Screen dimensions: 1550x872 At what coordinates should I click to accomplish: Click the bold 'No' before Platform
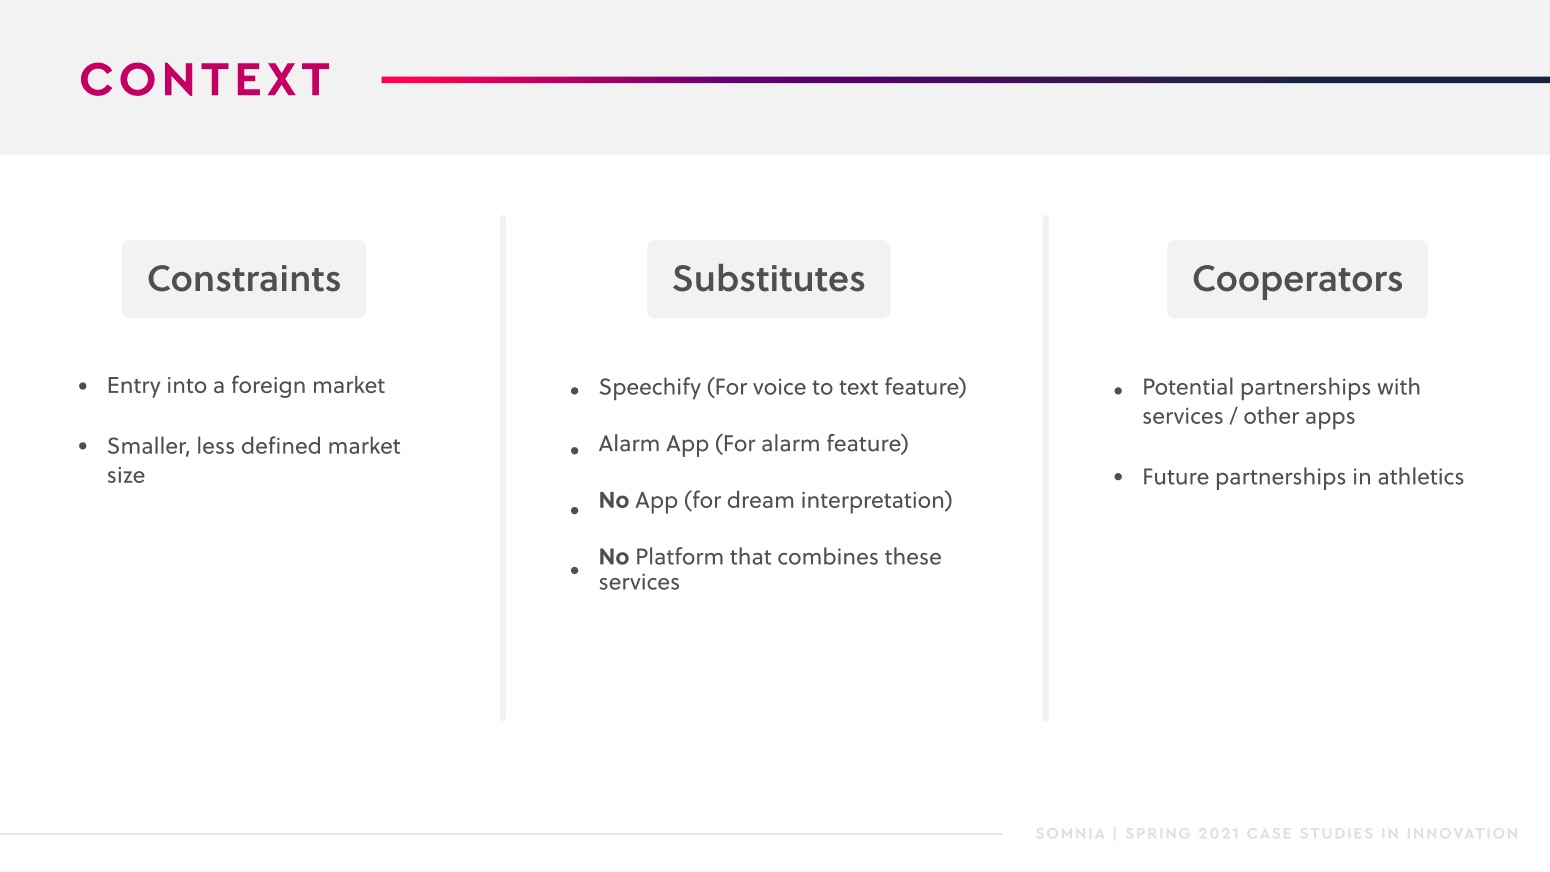(613, 557)
